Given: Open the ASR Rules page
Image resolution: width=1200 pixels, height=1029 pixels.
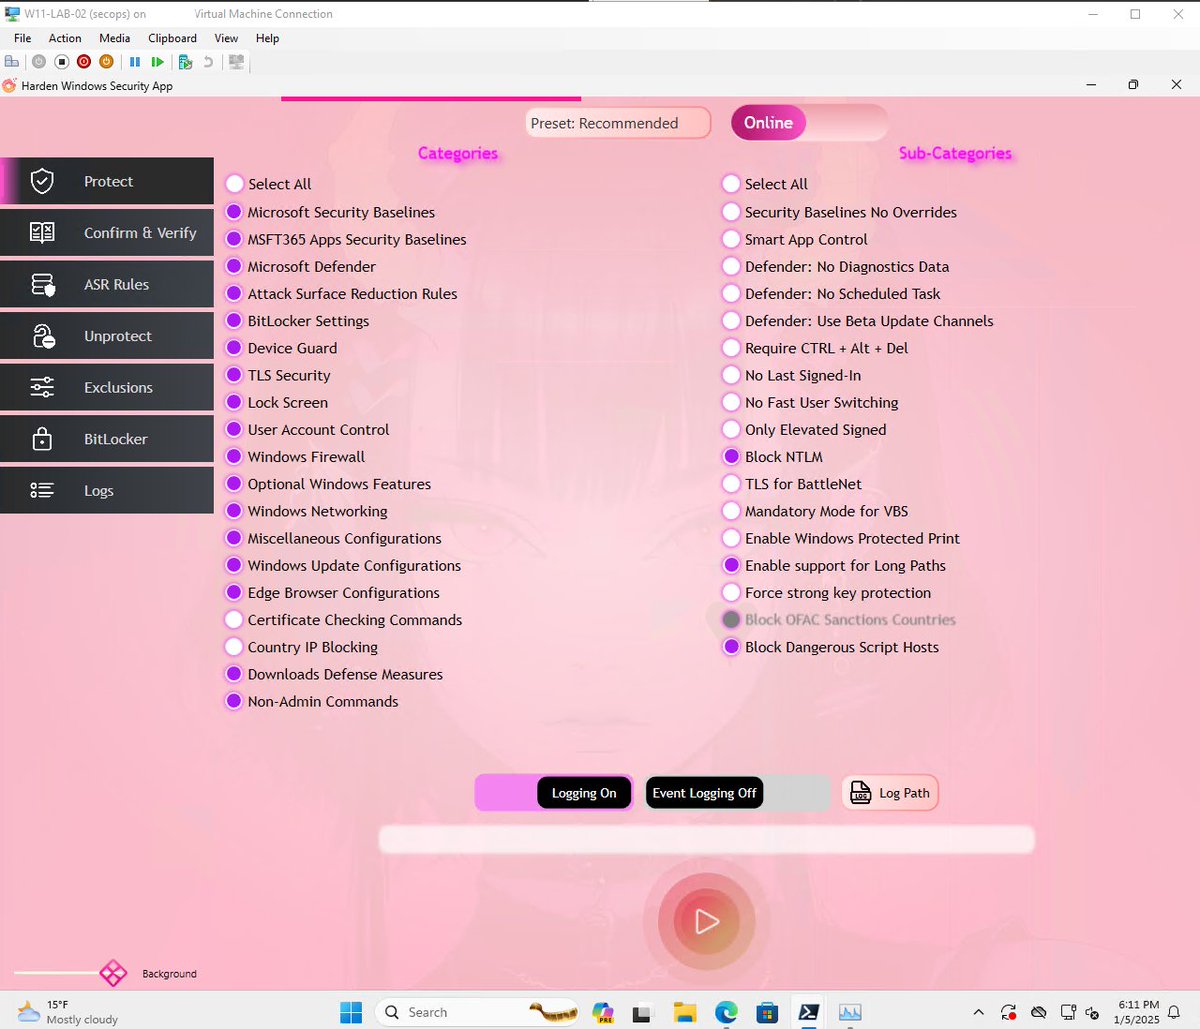Looking at the screenshot, I should (x=107, y=284).
